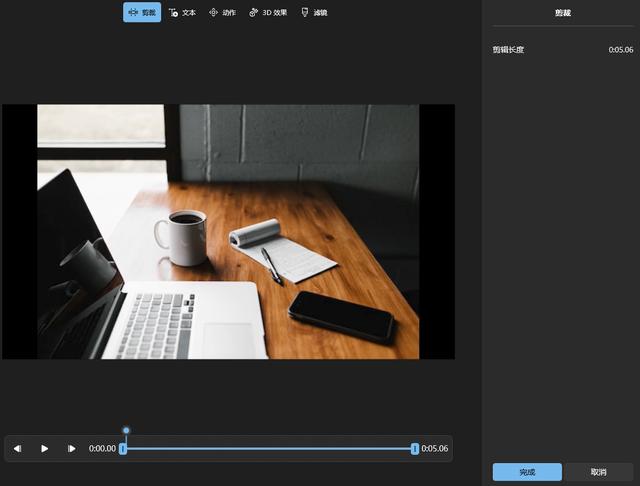Click the timeline end time 0:05.06

click(435, 448)
